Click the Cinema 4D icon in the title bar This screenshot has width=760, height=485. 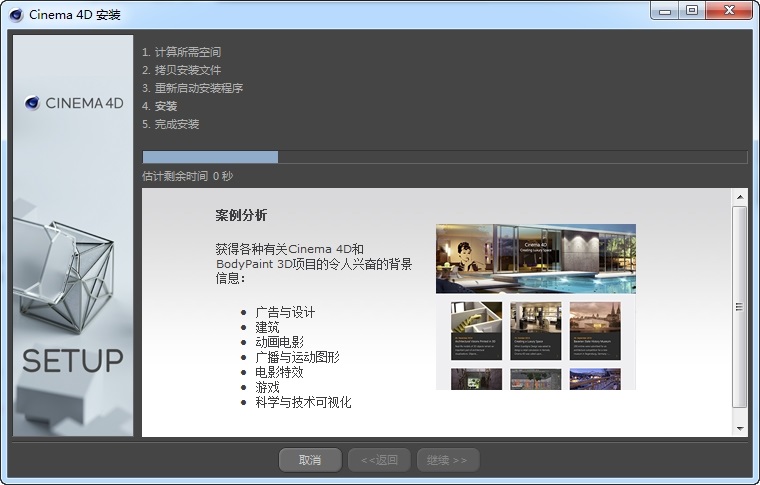click(x=16, y=14)
